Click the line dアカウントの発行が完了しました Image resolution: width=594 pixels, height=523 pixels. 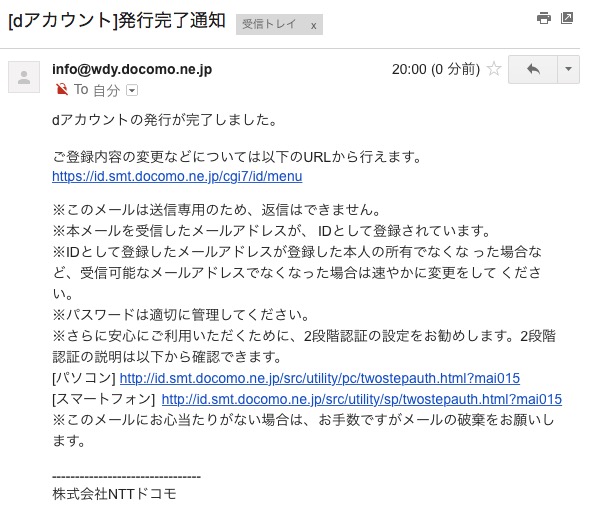165,120
